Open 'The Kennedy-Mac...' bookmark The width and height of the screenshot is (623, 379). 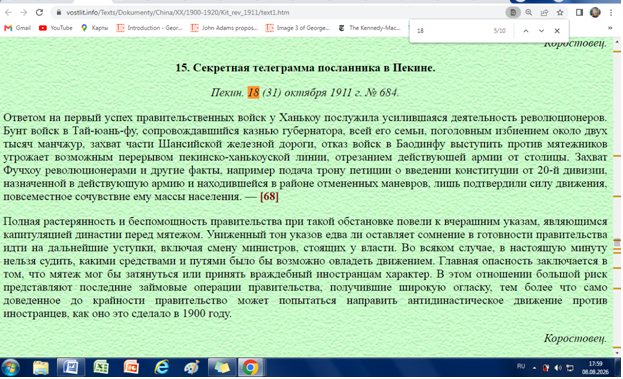point(370,28)
